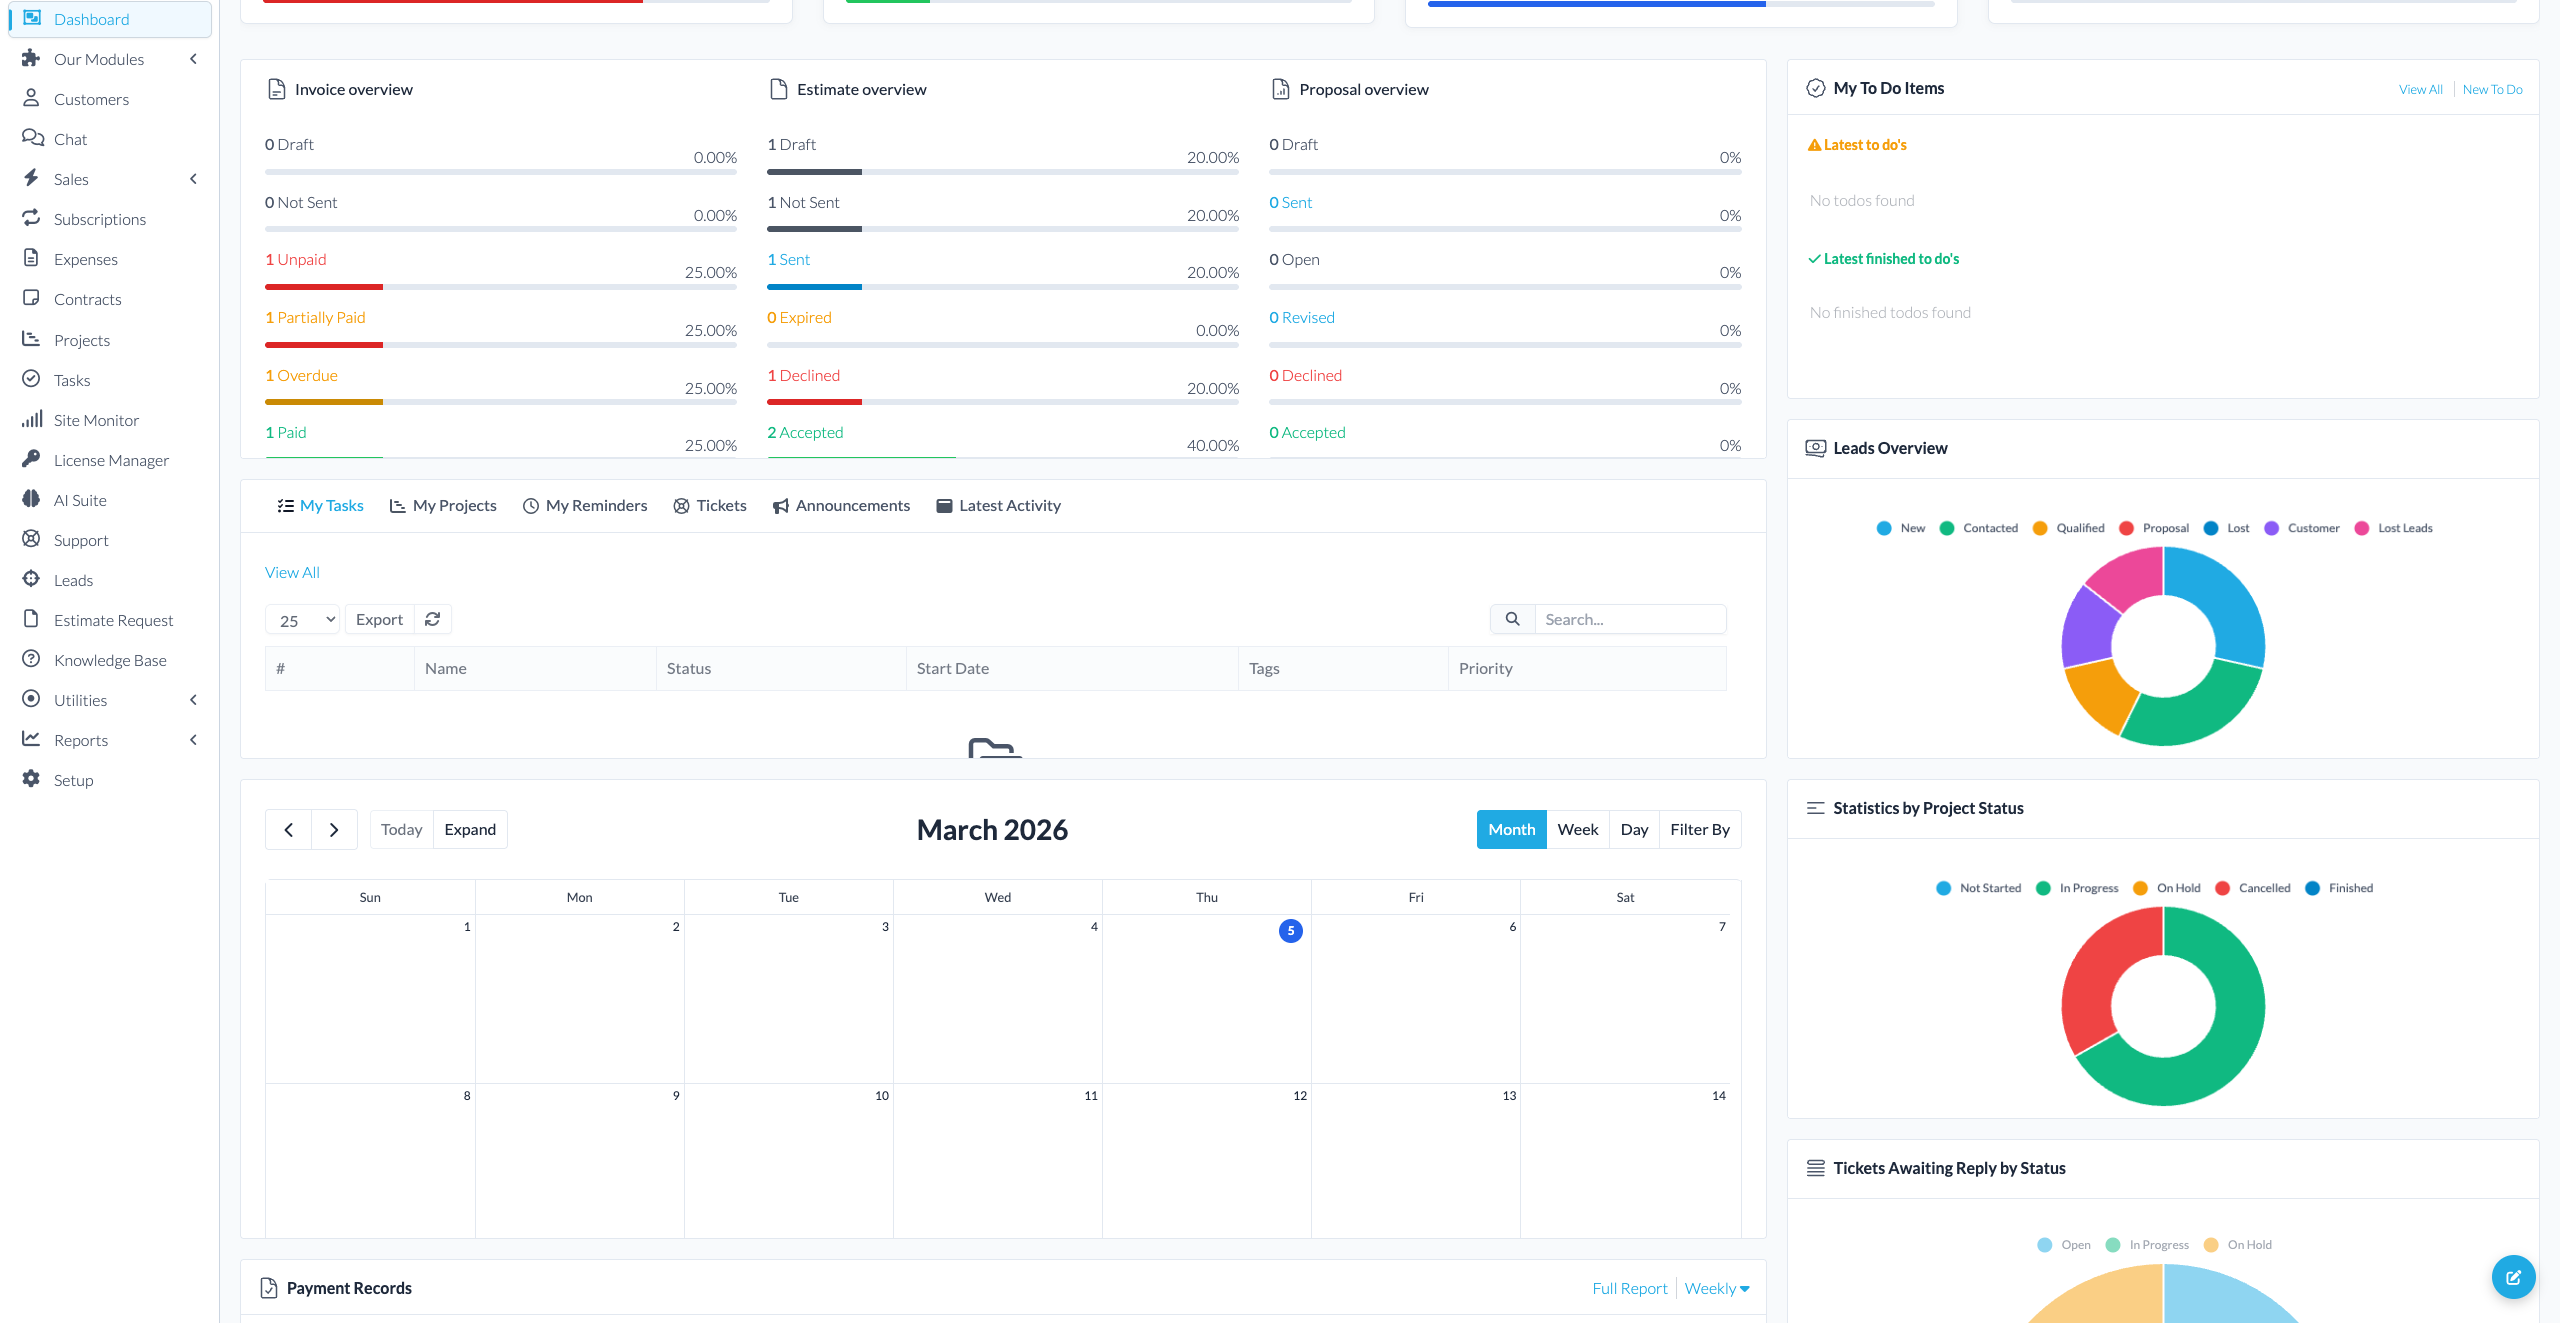
Task: Toggle Lost Leads legend item
Action: tap(2393, 528)
